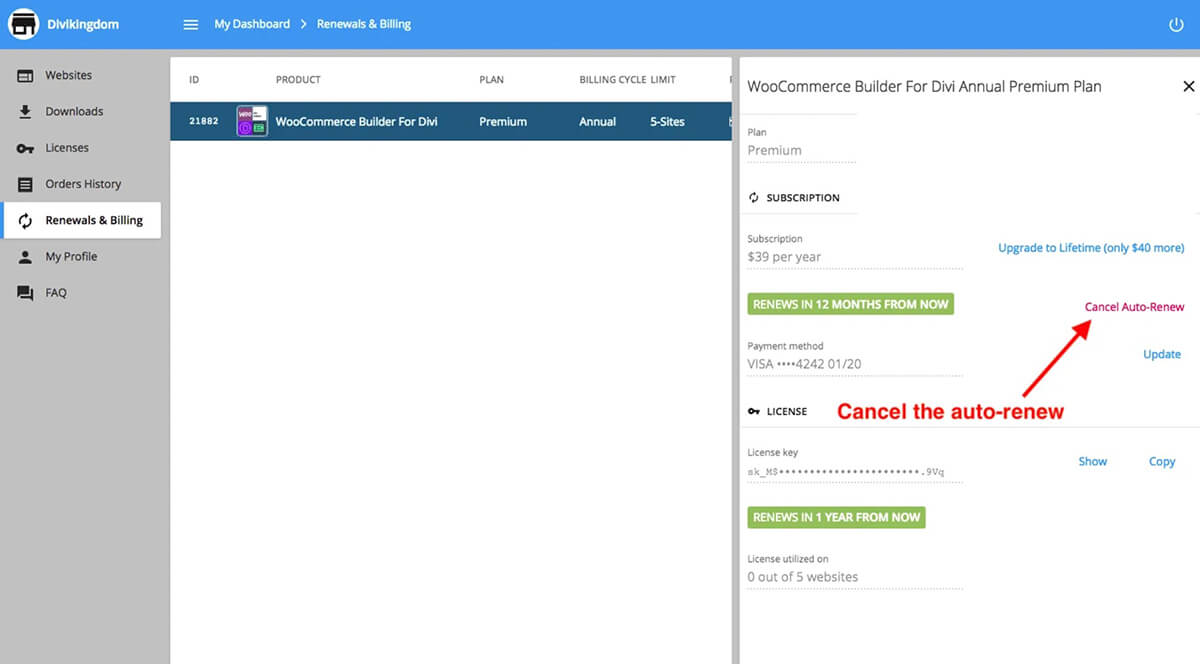Click the $39 per year subscription value
The width and height of the screenshot is (1200, 664).
784,257
